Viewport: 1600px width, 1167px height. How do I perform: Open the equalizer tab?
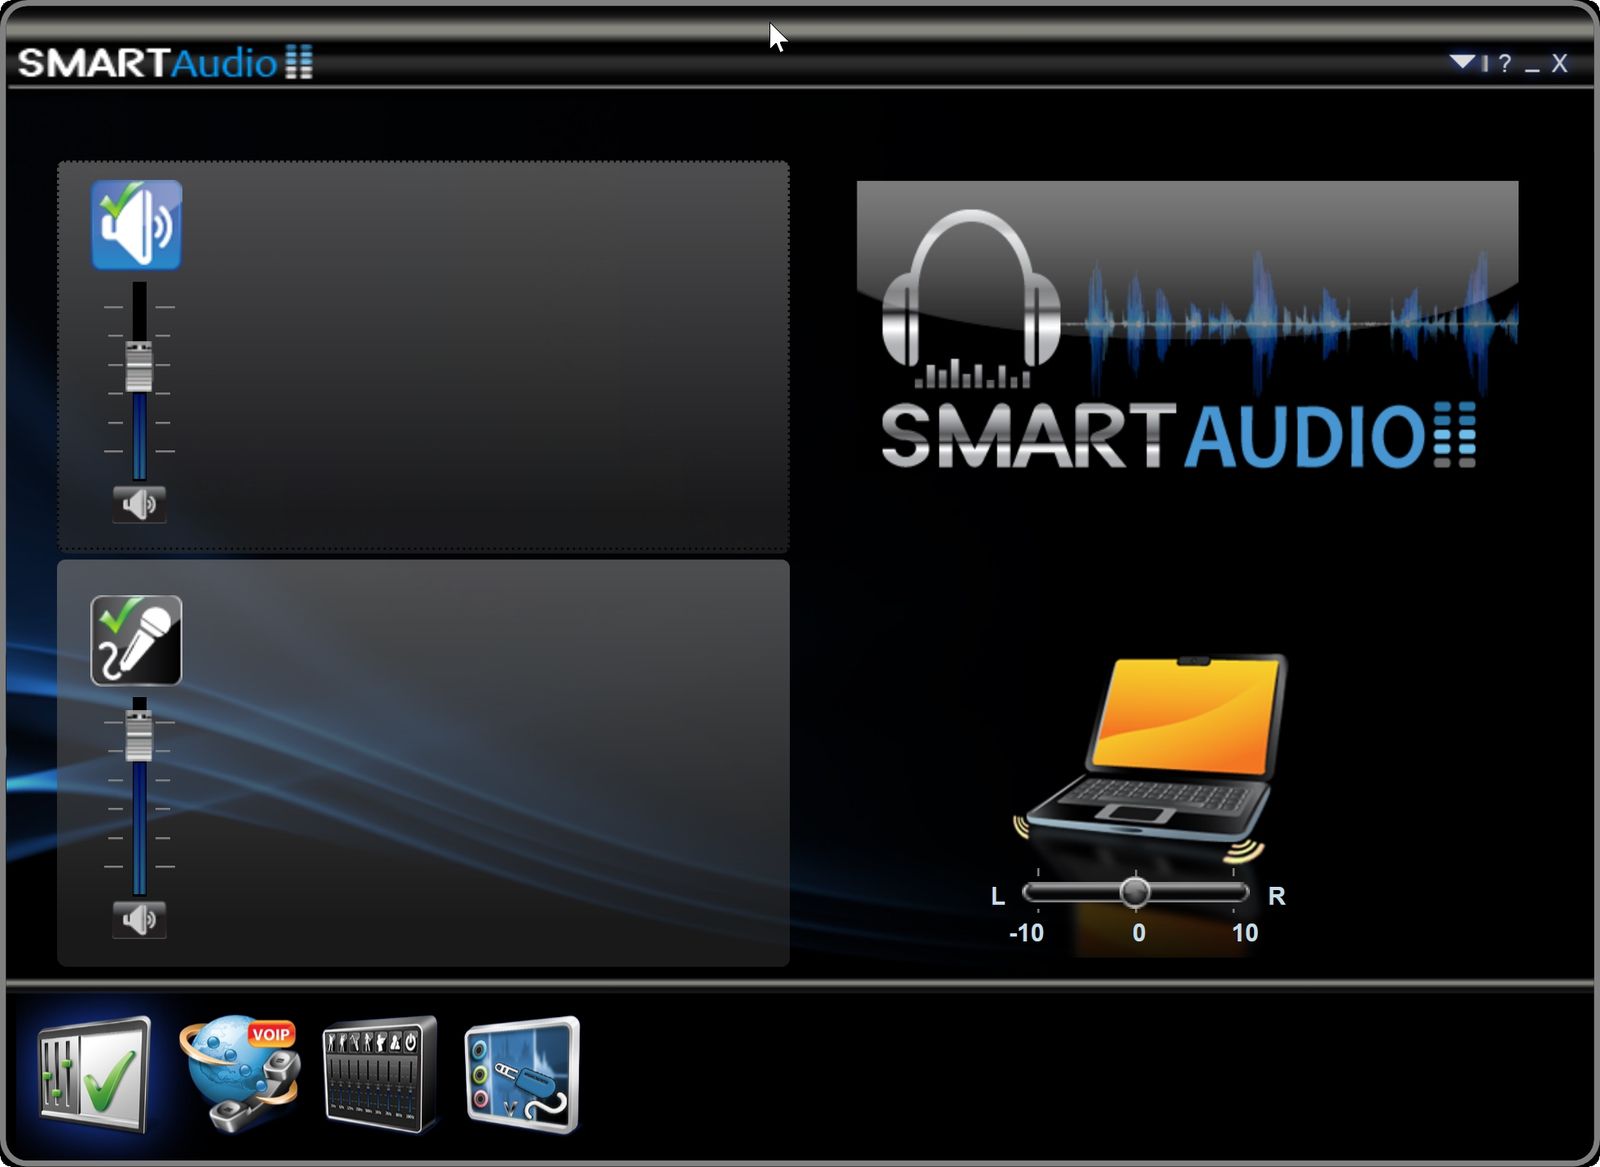(380, 1075)
